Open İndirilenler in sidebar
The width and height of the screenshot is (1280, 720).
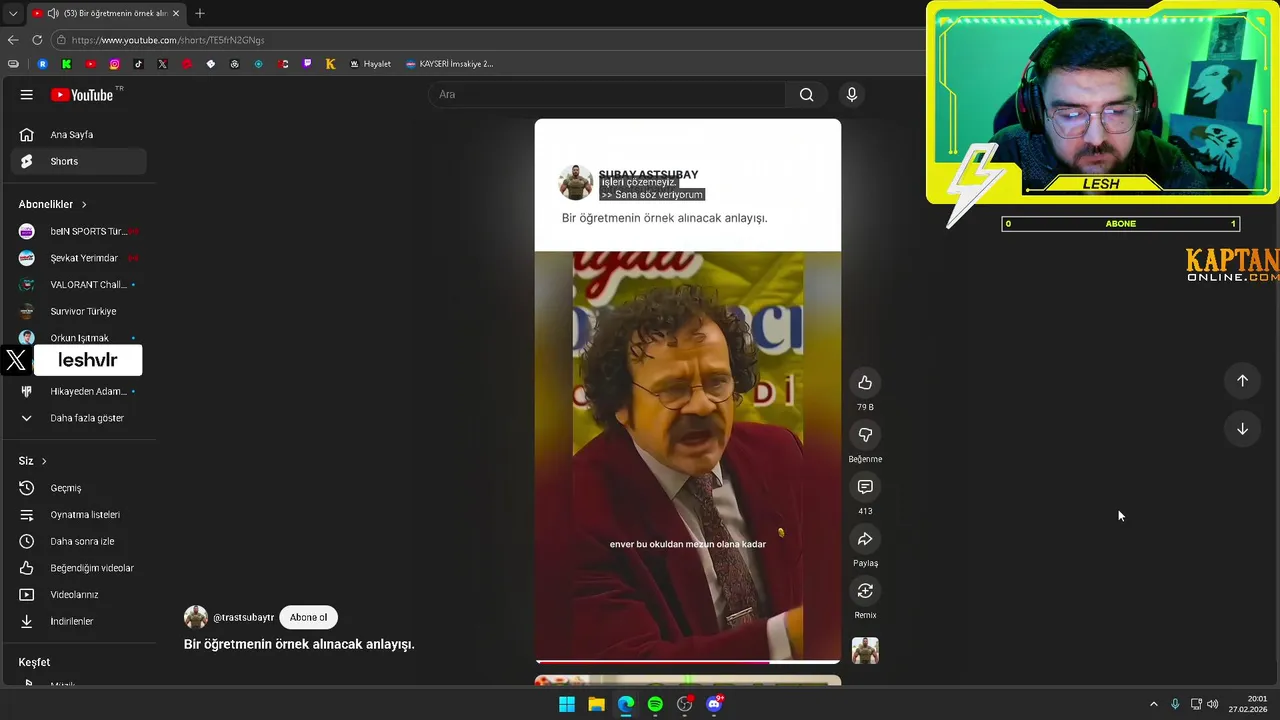pyautogui.click(x=78, y=621)
